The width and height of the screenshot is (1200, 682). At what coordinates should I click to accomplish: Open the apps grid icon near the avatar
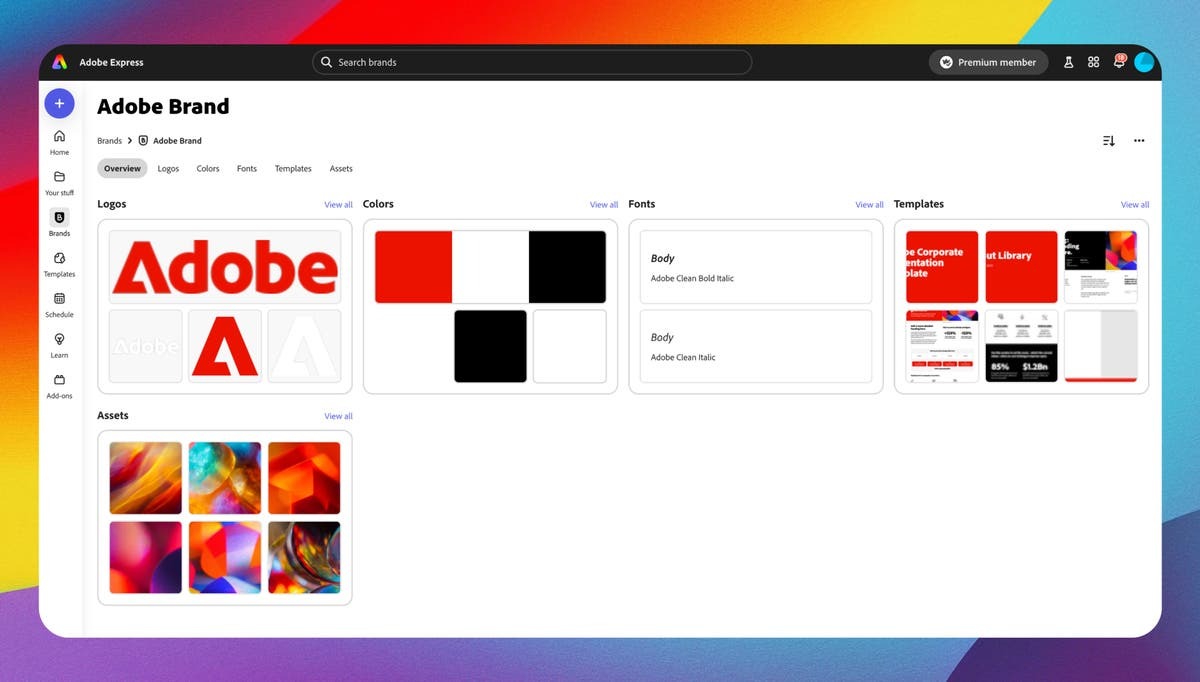(1094, 61)
